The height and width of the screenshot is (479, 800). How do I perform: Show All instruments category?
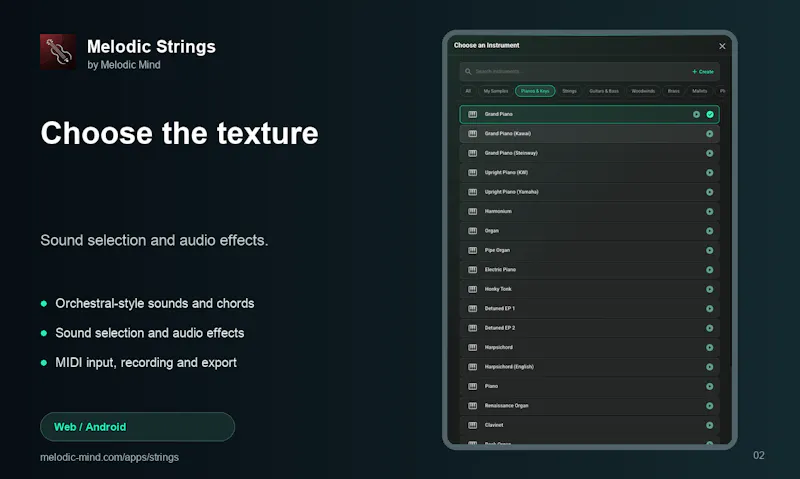(x=468, y=91)
